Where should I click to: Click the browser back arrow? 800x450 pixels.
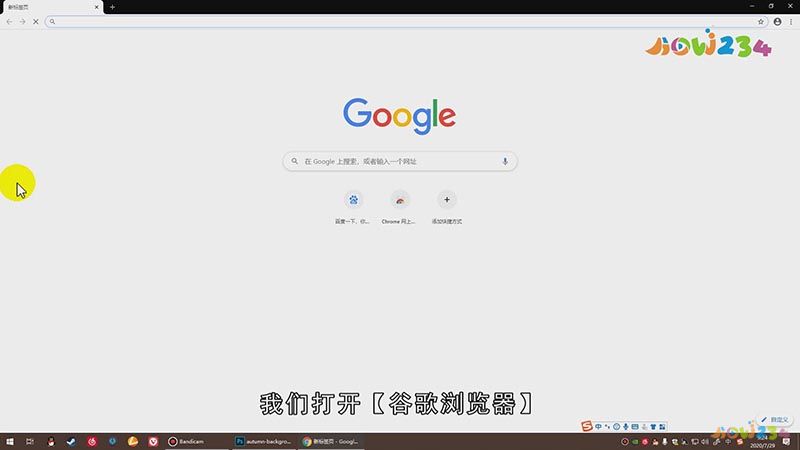(x=10, y=22)
